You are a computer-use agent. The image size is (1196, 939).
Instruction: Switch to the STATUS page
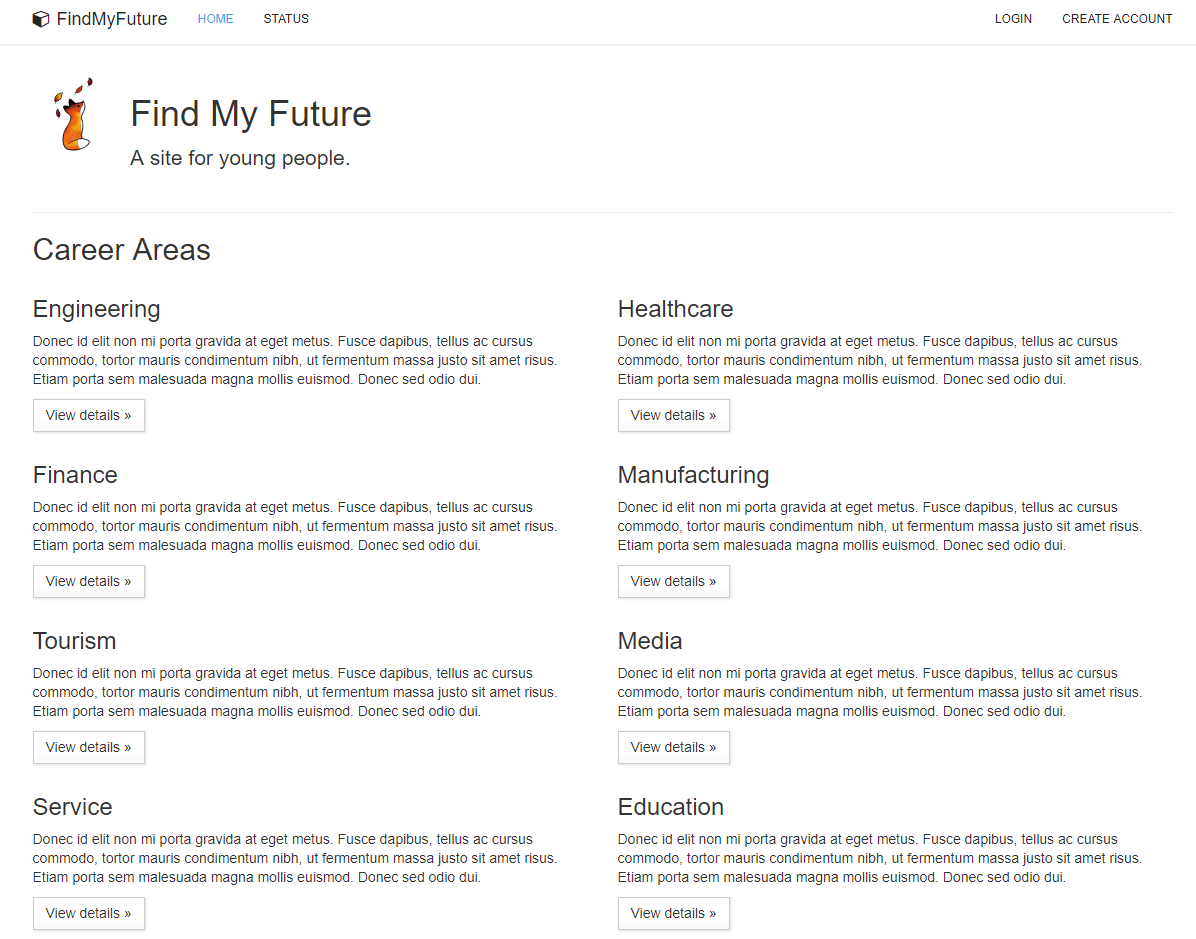[x=286, y=18]
